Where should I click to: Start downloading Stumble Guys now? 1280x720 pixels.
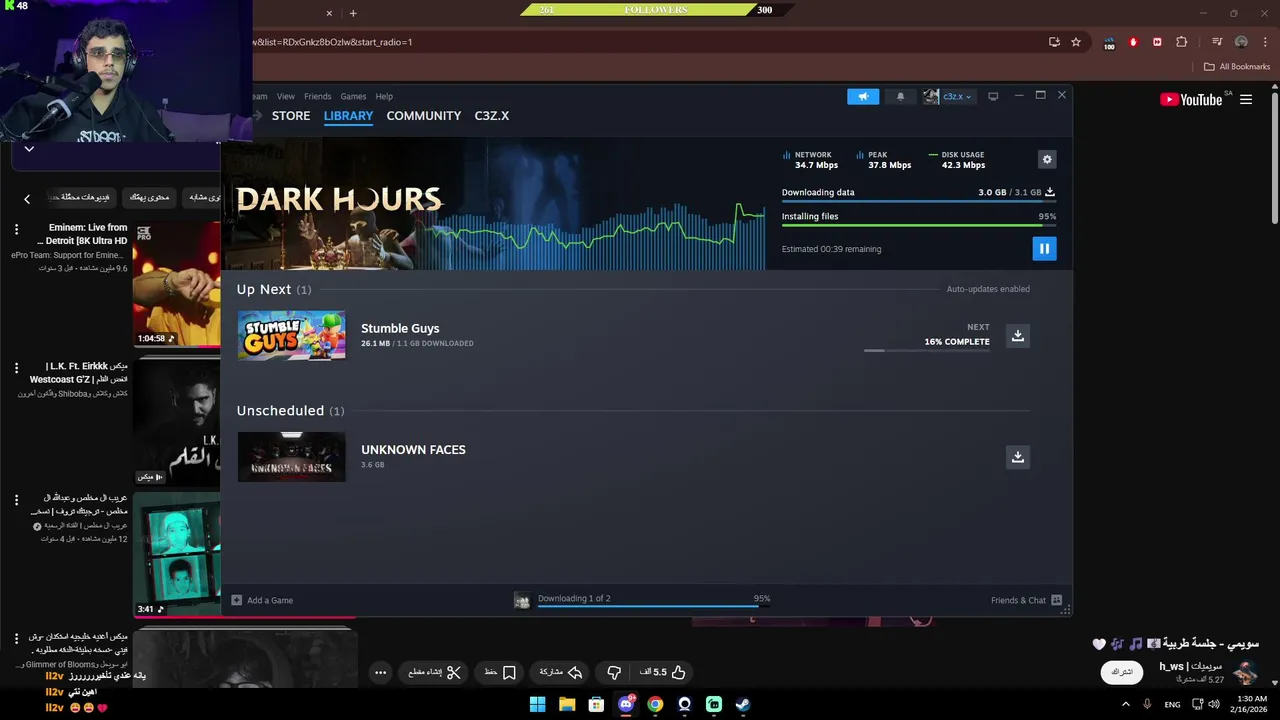(1017, 335)
